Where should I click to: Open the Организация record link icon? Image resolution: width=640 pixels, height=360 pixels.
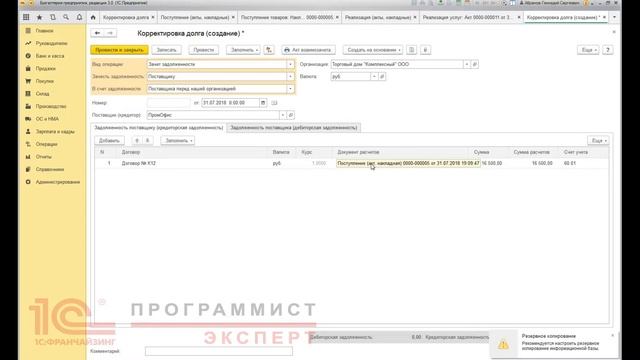click(x=474, y=64)
